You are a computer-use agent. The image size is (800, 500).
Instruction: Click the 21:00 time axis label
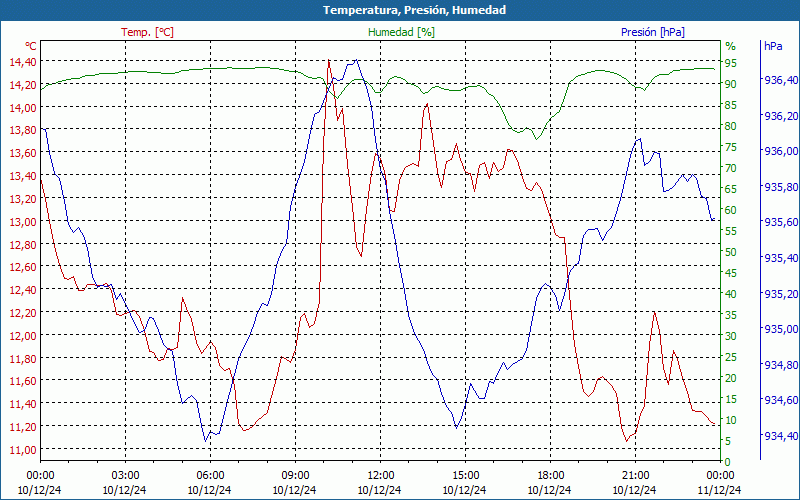tap(635, 476)
